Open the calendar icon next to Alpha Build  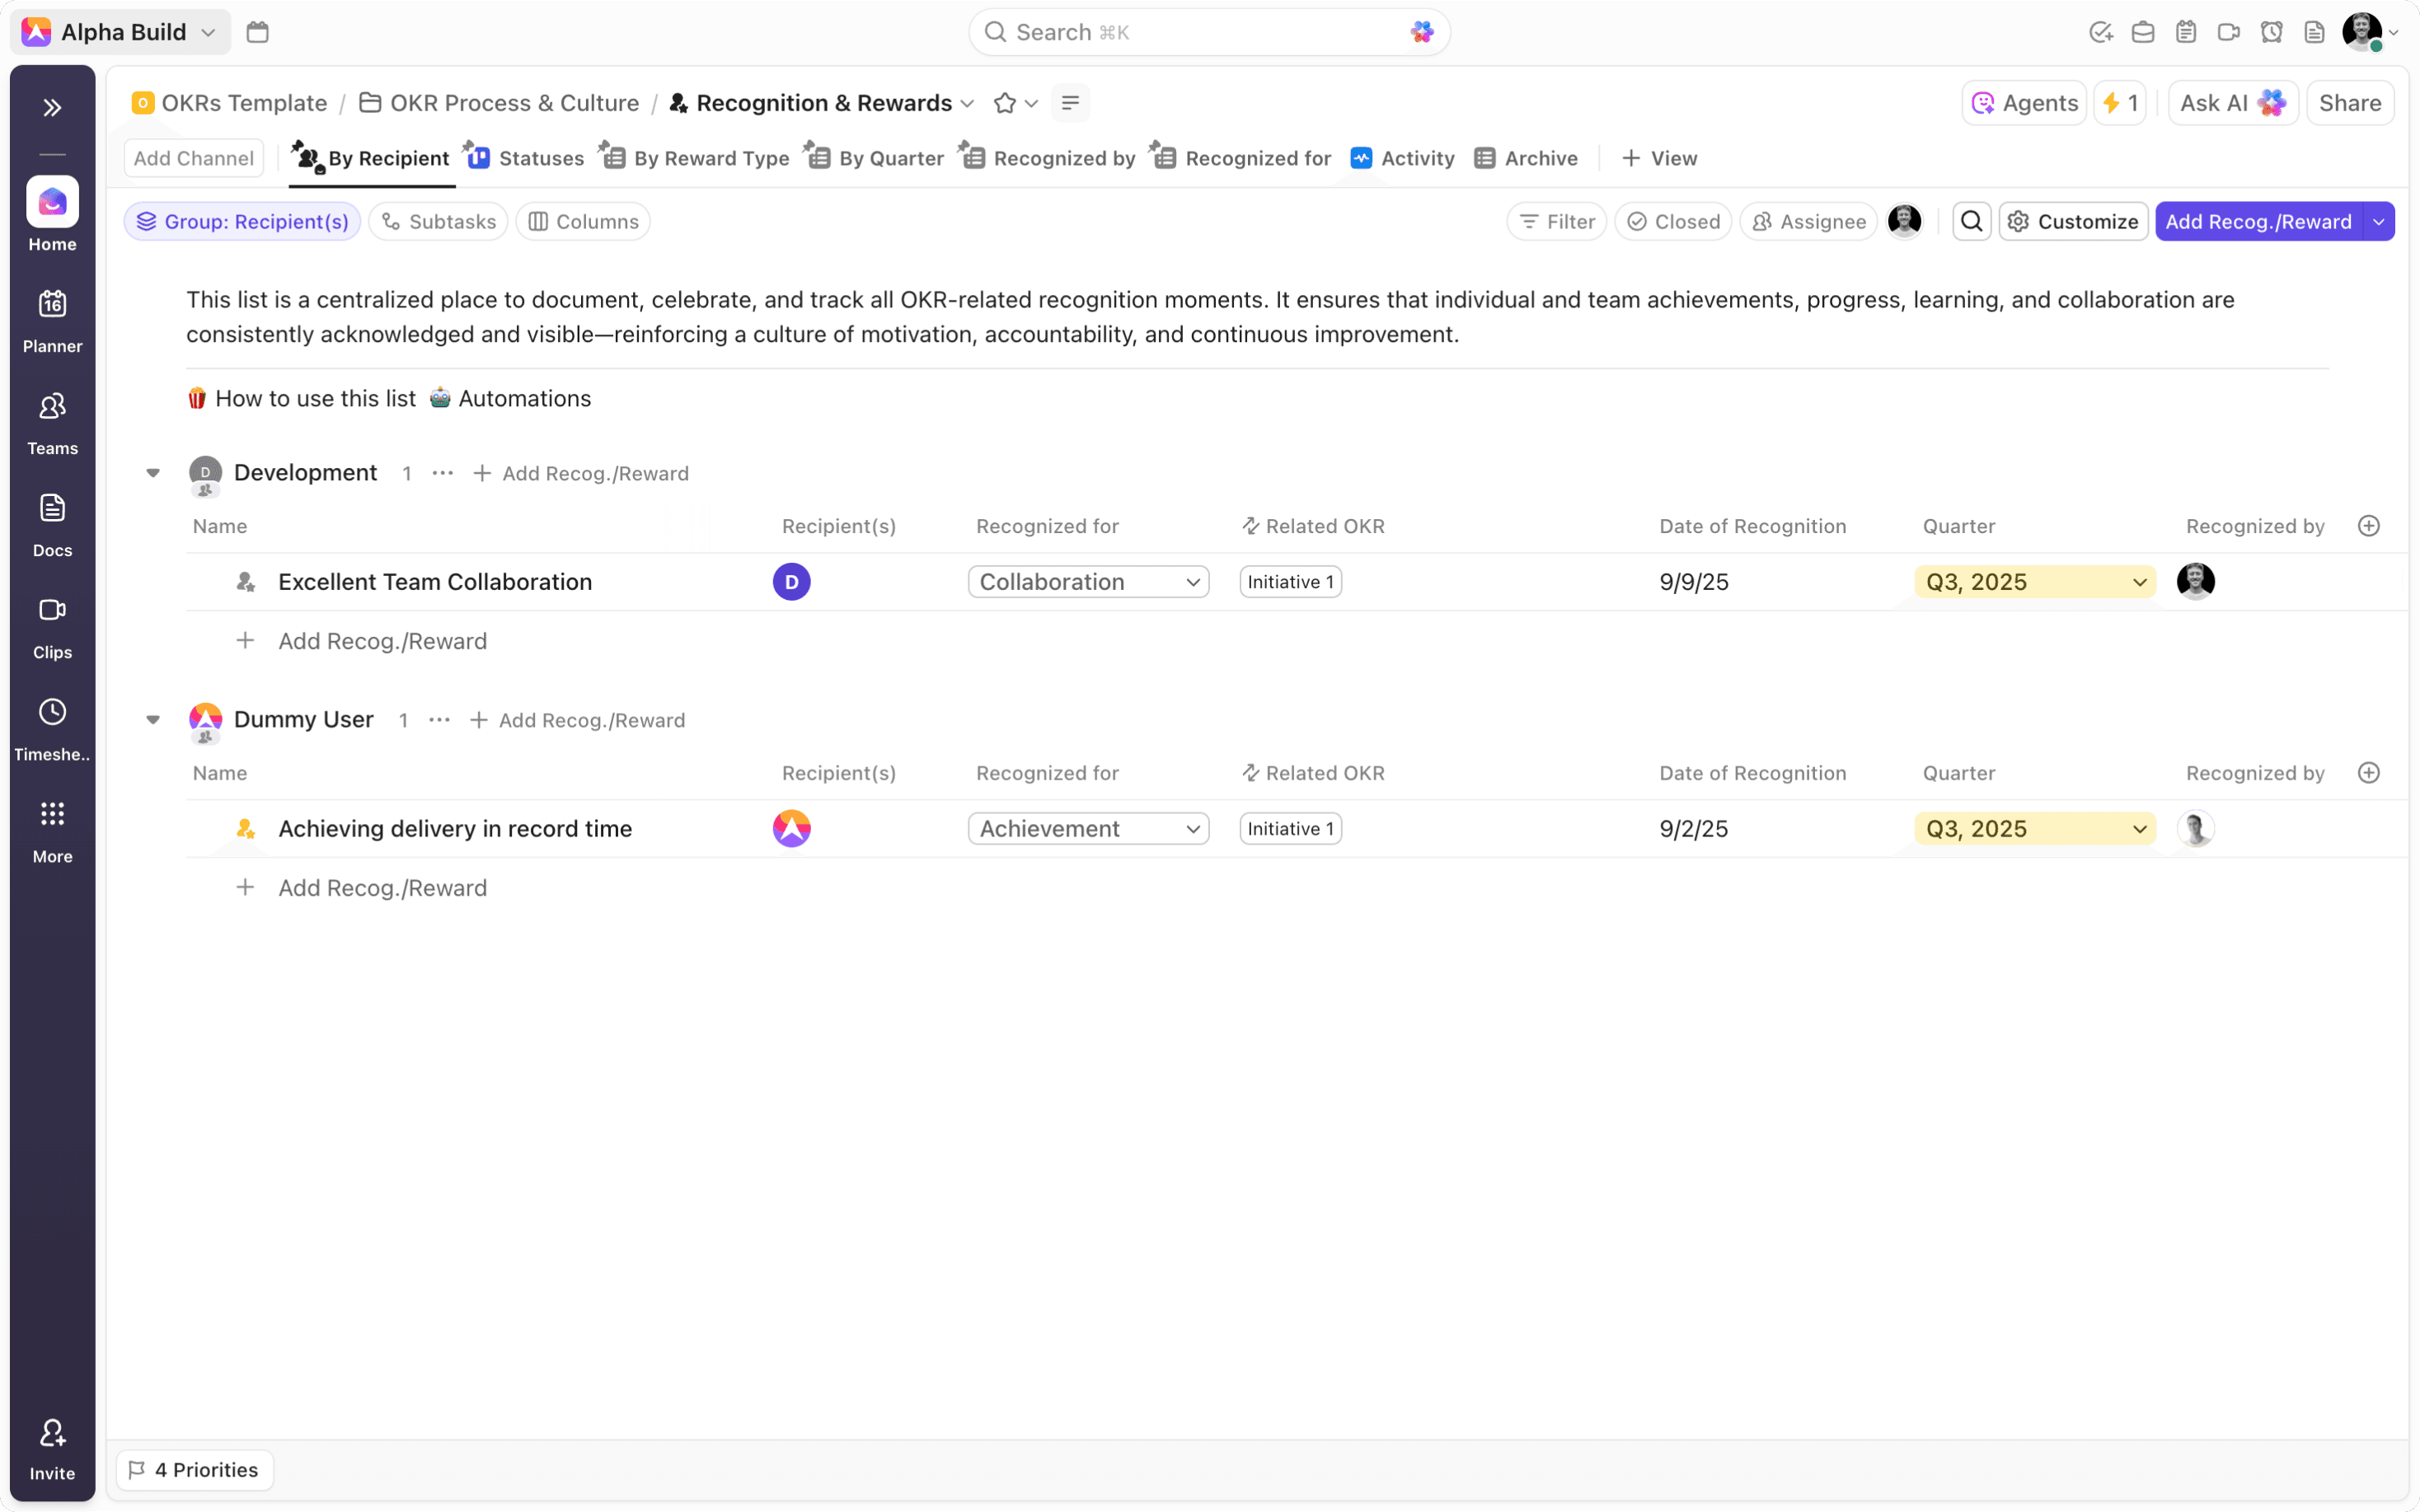(x=257, y=32)
